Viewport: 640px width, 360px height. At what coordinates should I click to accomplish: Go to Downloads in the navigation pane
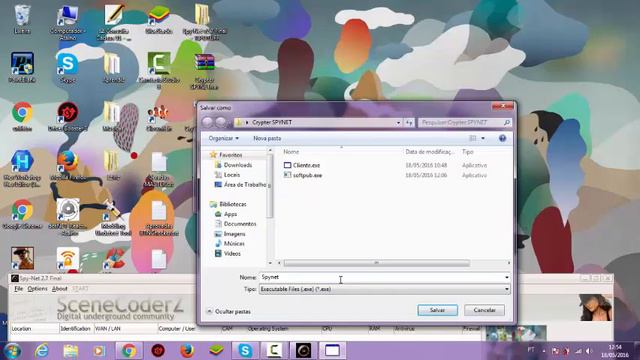coord(238,165)
